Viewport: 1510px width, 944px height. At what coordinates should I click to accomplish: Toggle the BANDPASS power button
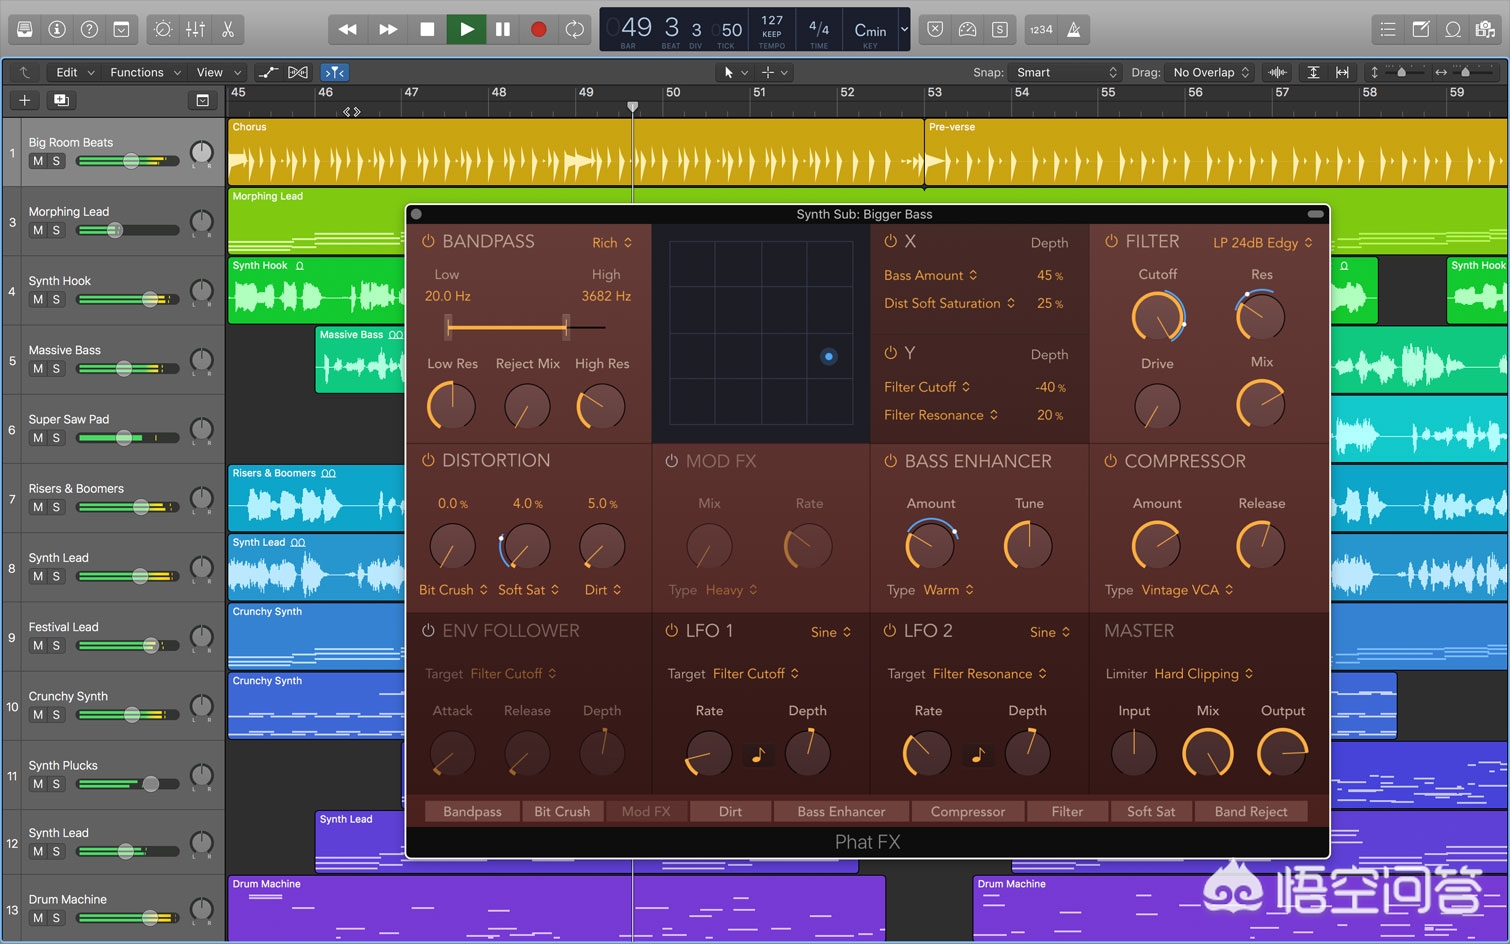click(x=428, y=241)
